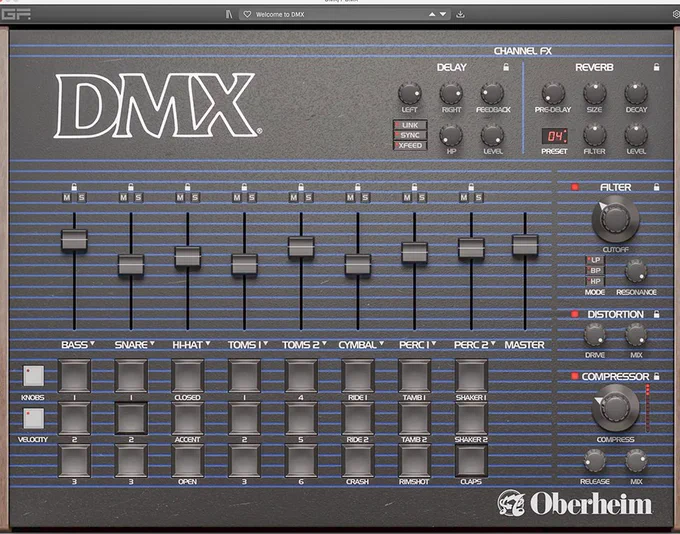Go to next preset with down arrow

443,14
